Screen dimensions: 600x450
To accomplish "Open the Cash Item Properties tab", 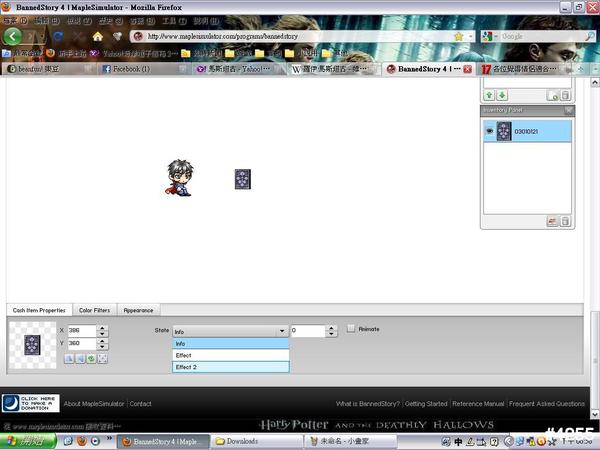I will (x=39, y=310).
